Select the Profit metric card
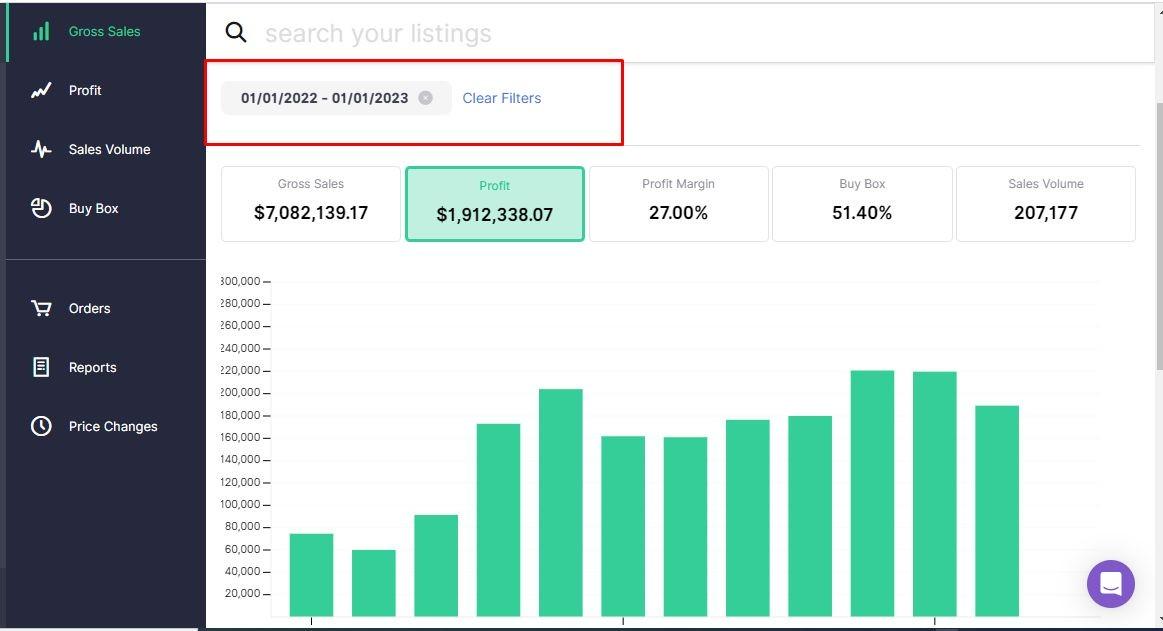 tap(494, 204)
